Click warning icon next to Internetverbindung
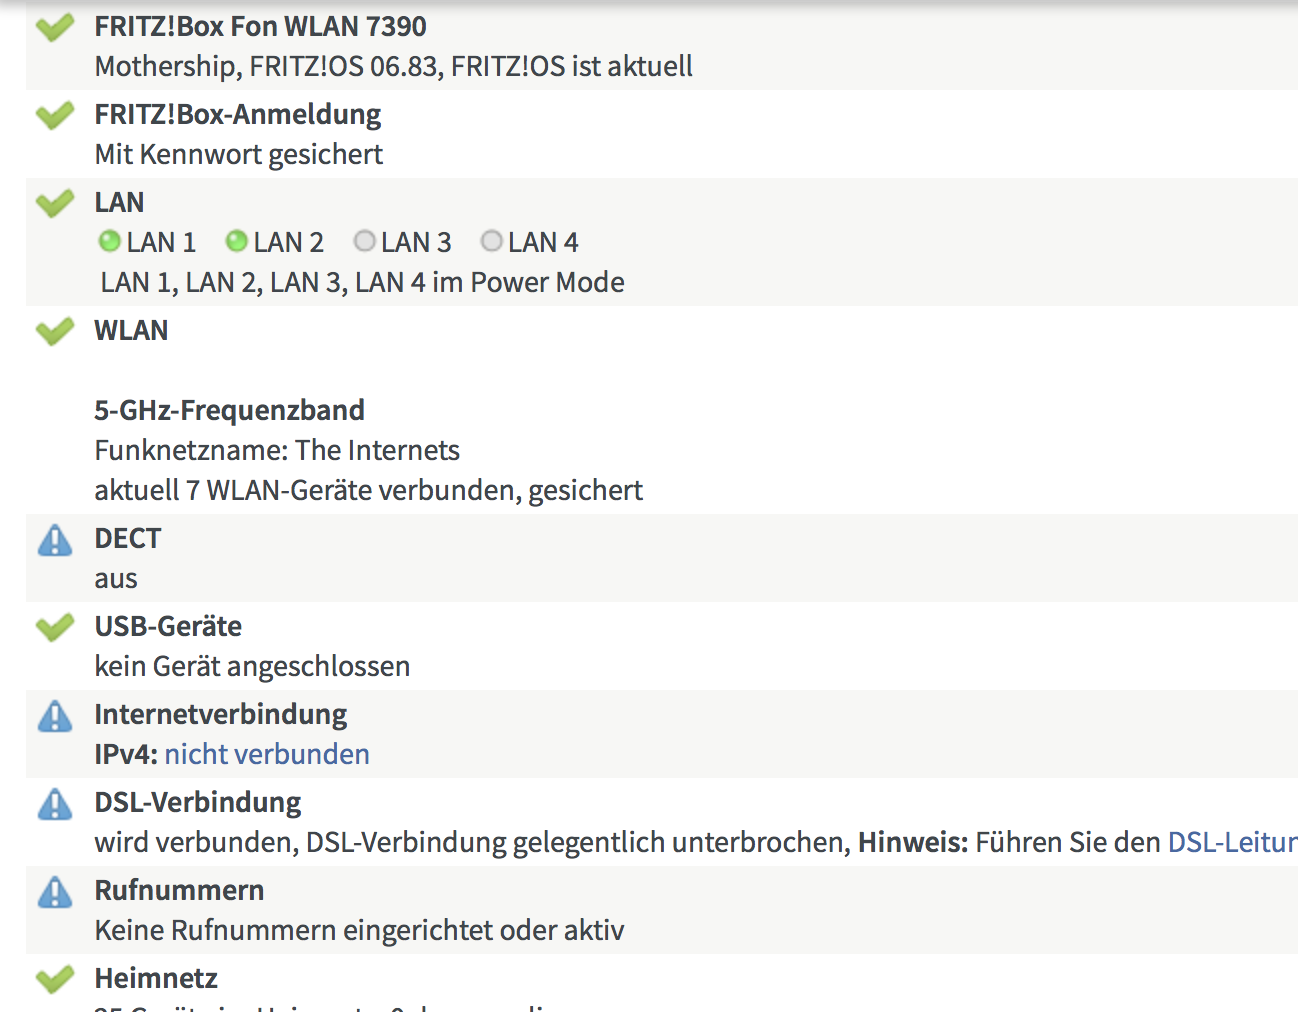This screenshot has height=1012, width=1298. click(55, 716)
